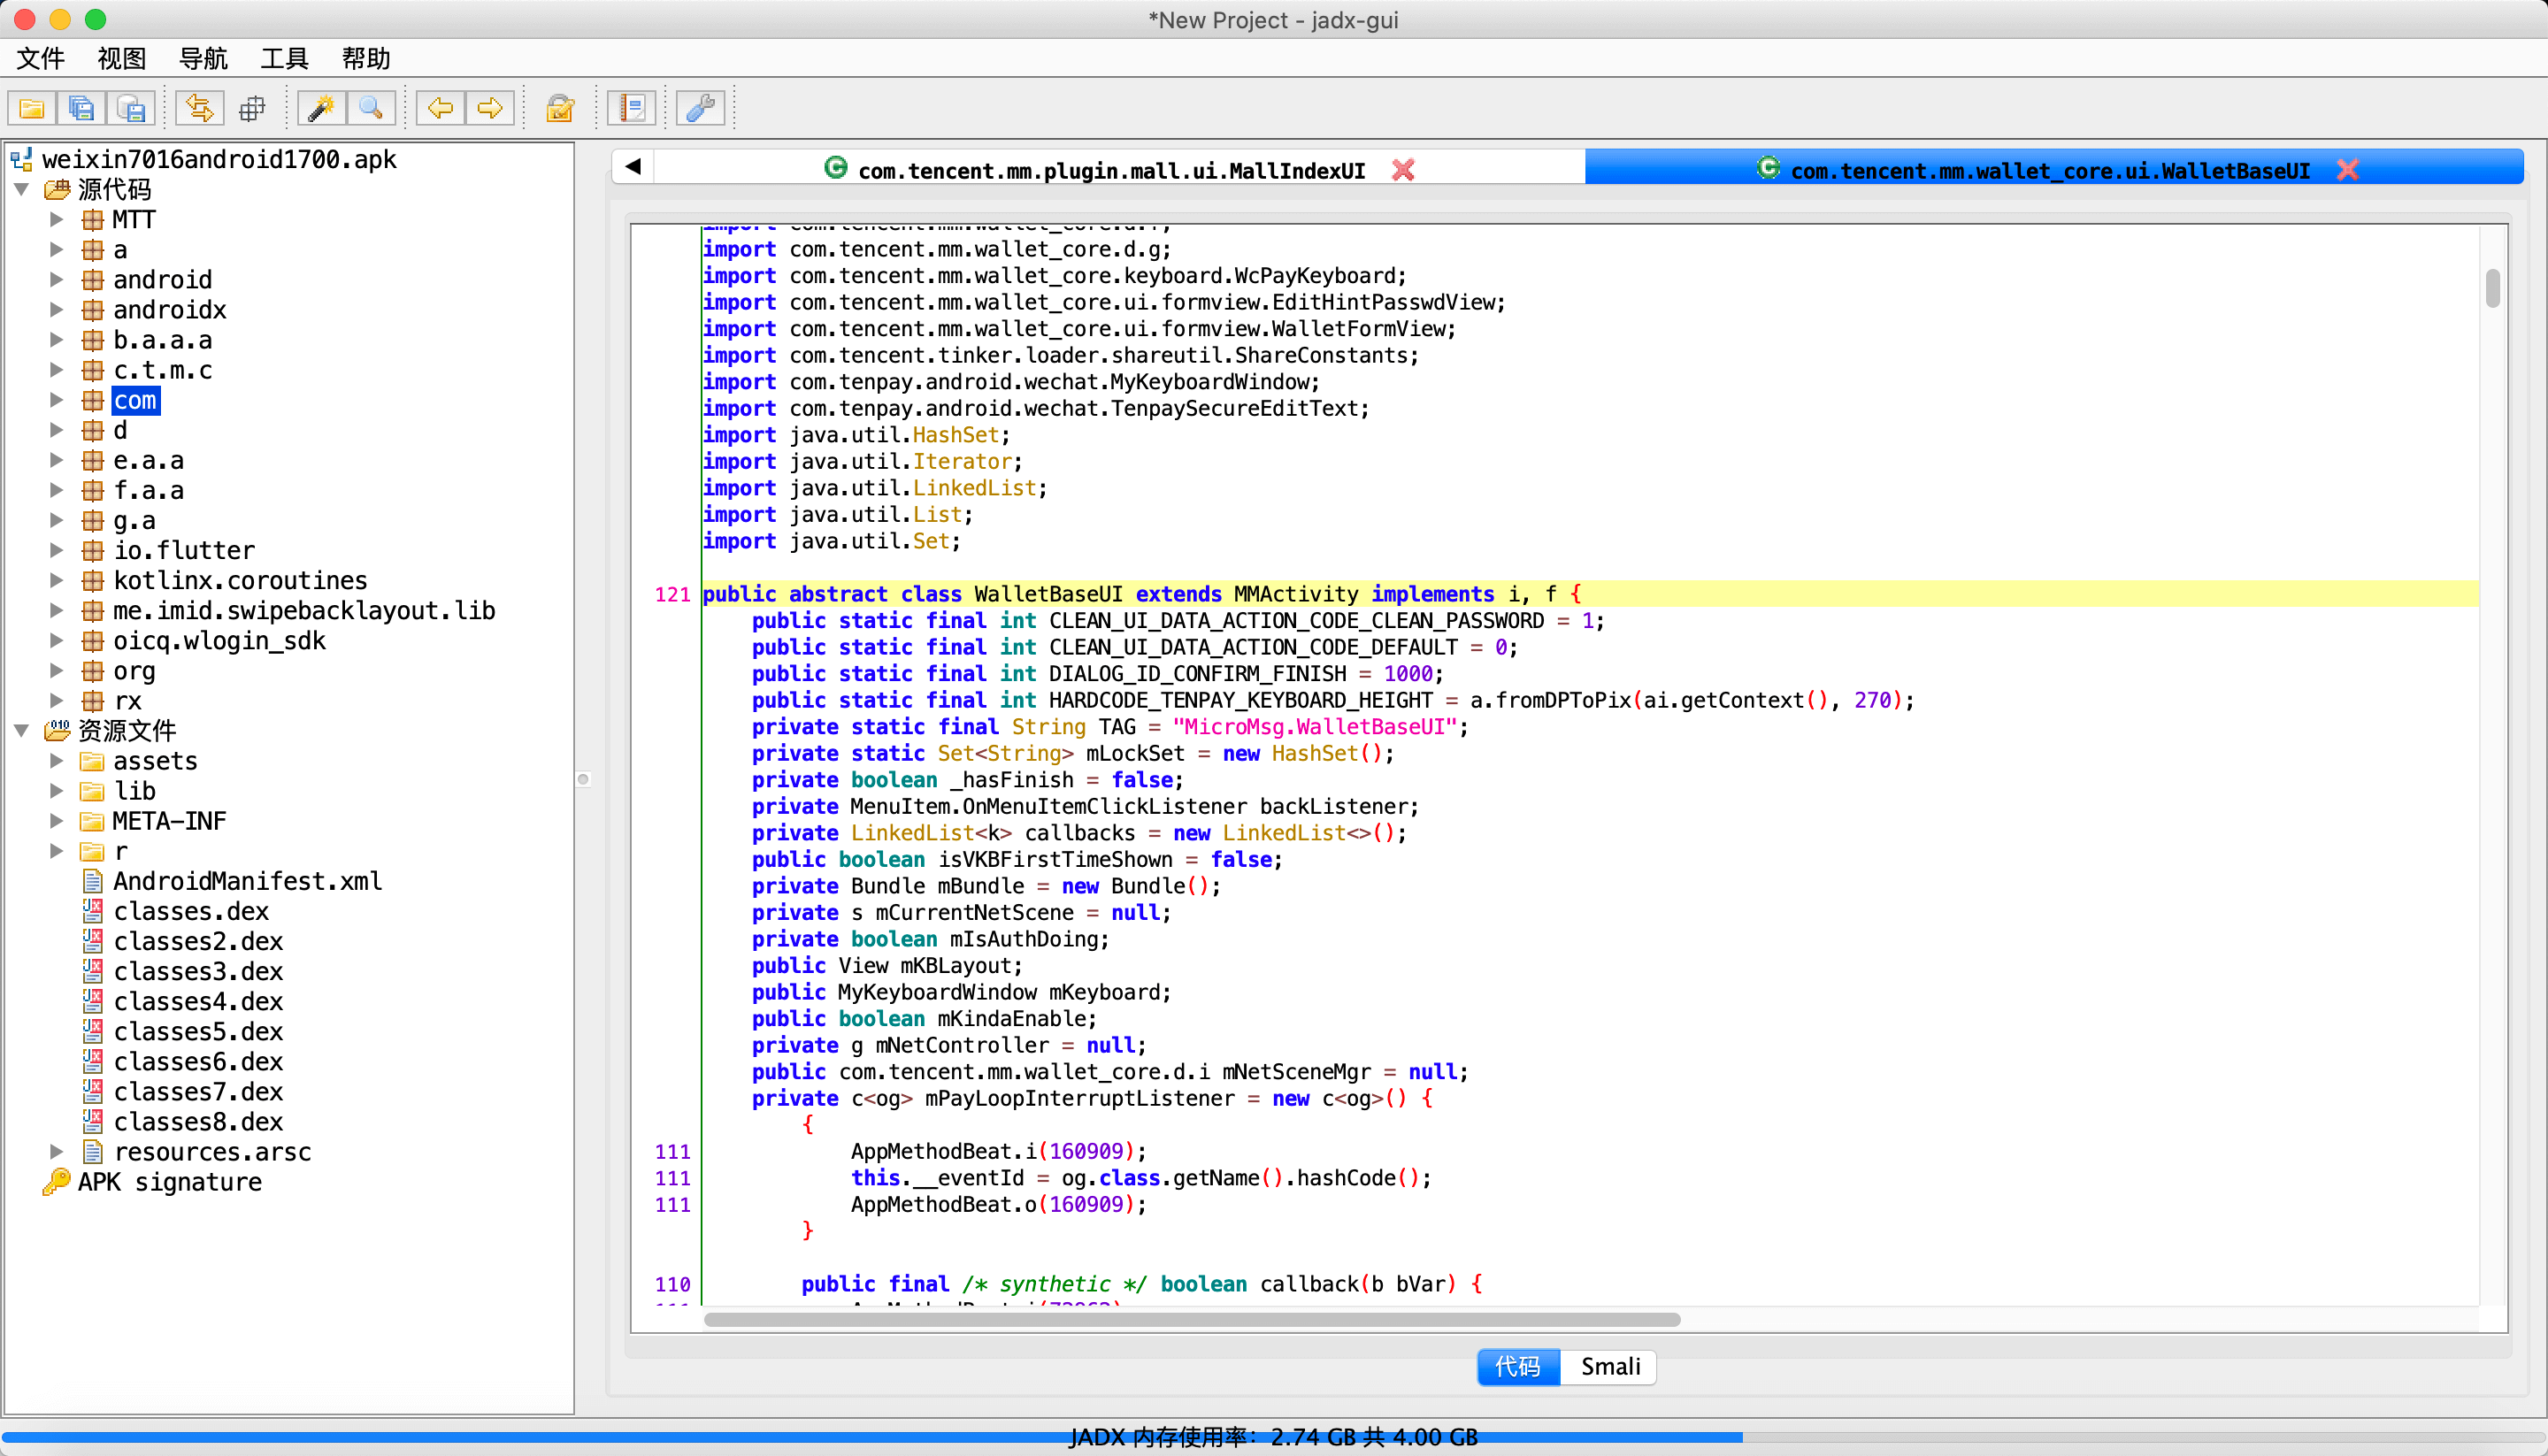Click the magic wand text search icon
Image resolution: width=2548 pixels, height=1456 pixels.
(321, 108)
